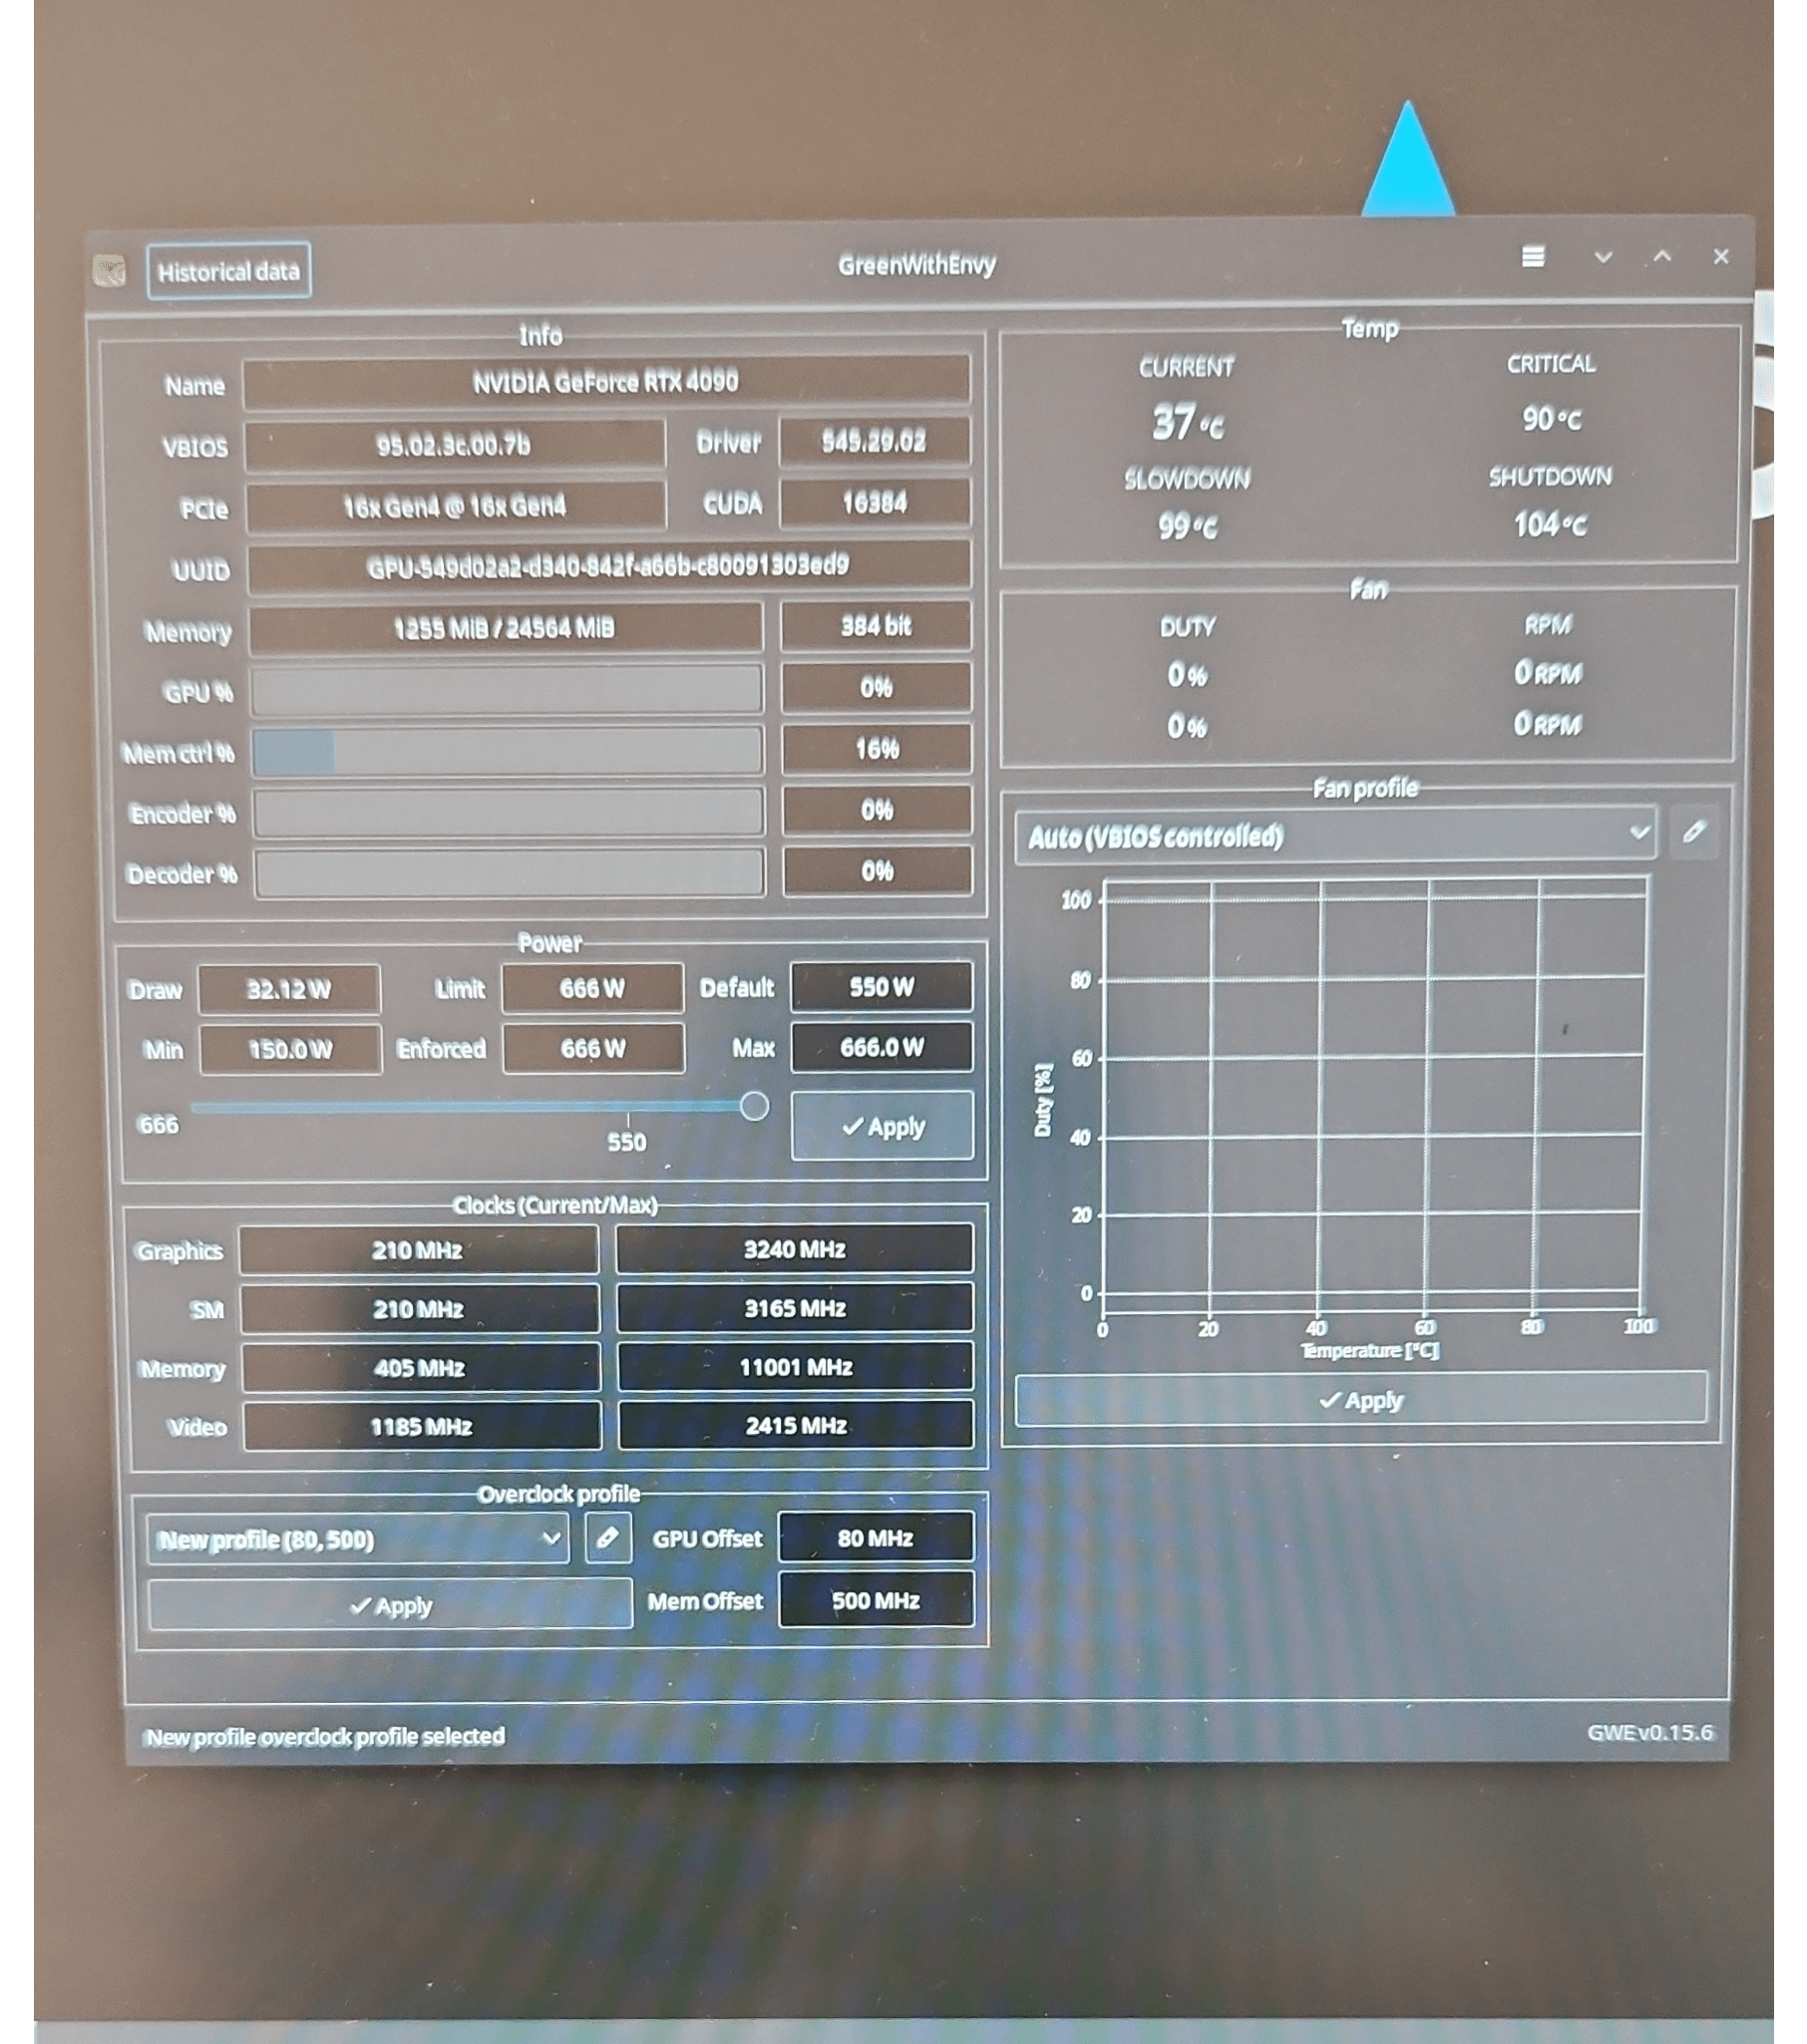
Task: Close the GreenWithEnvy window
Action: click(1721, 257)
